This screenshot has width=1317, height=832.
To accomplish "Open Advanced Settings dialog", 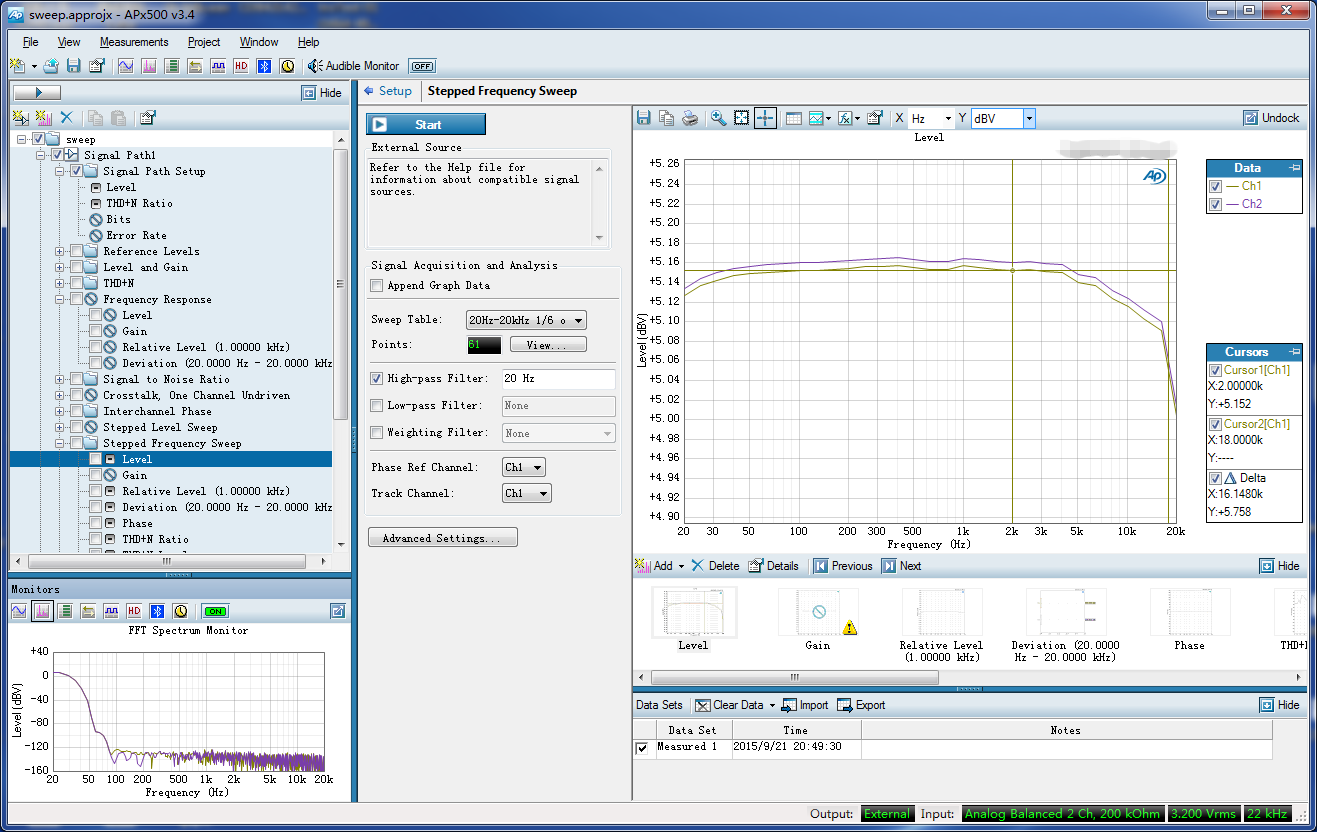I will tap(442, 538).
